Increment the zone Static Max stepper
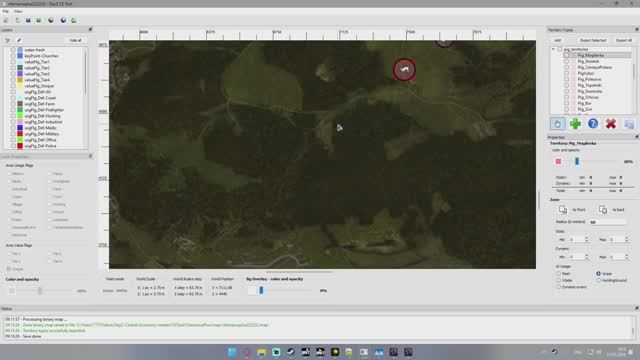640x360 pixels. (627, 238)
